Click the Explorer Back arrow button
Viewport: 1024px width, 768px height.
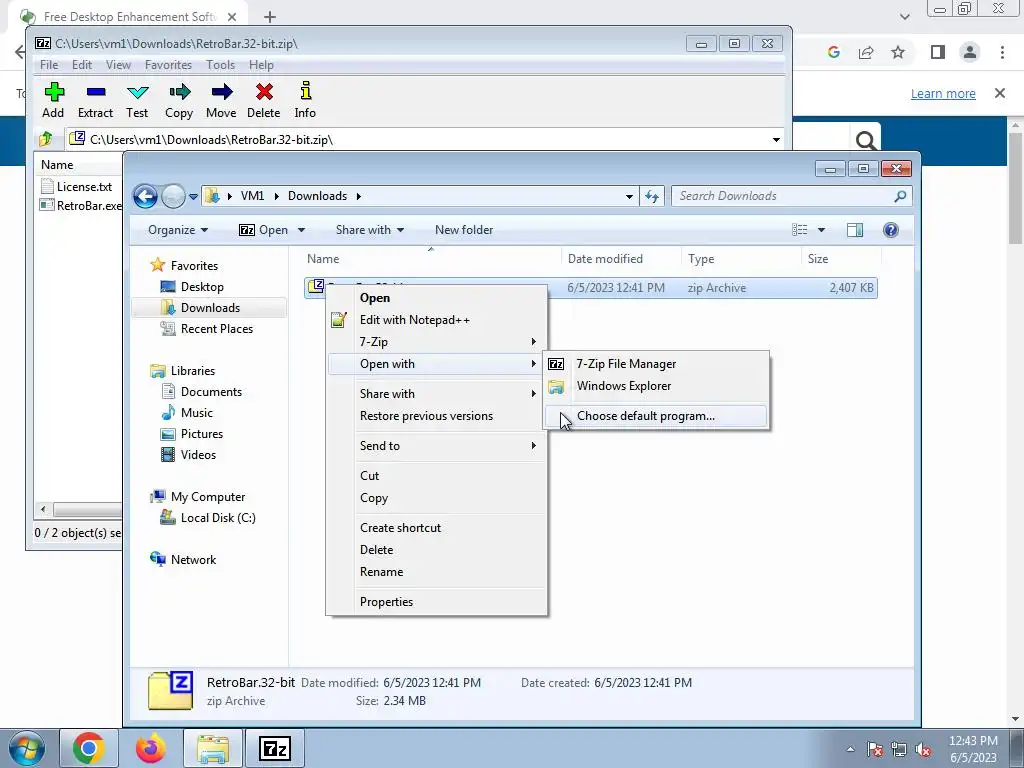point(145,196)
